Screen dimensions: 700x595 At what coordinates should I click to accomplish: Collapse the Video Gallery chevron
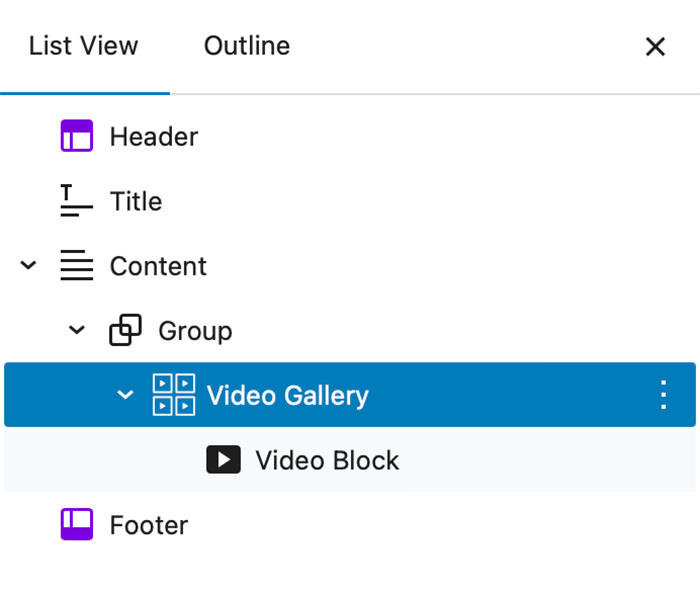pyautogui.click(x=125, y=395)
